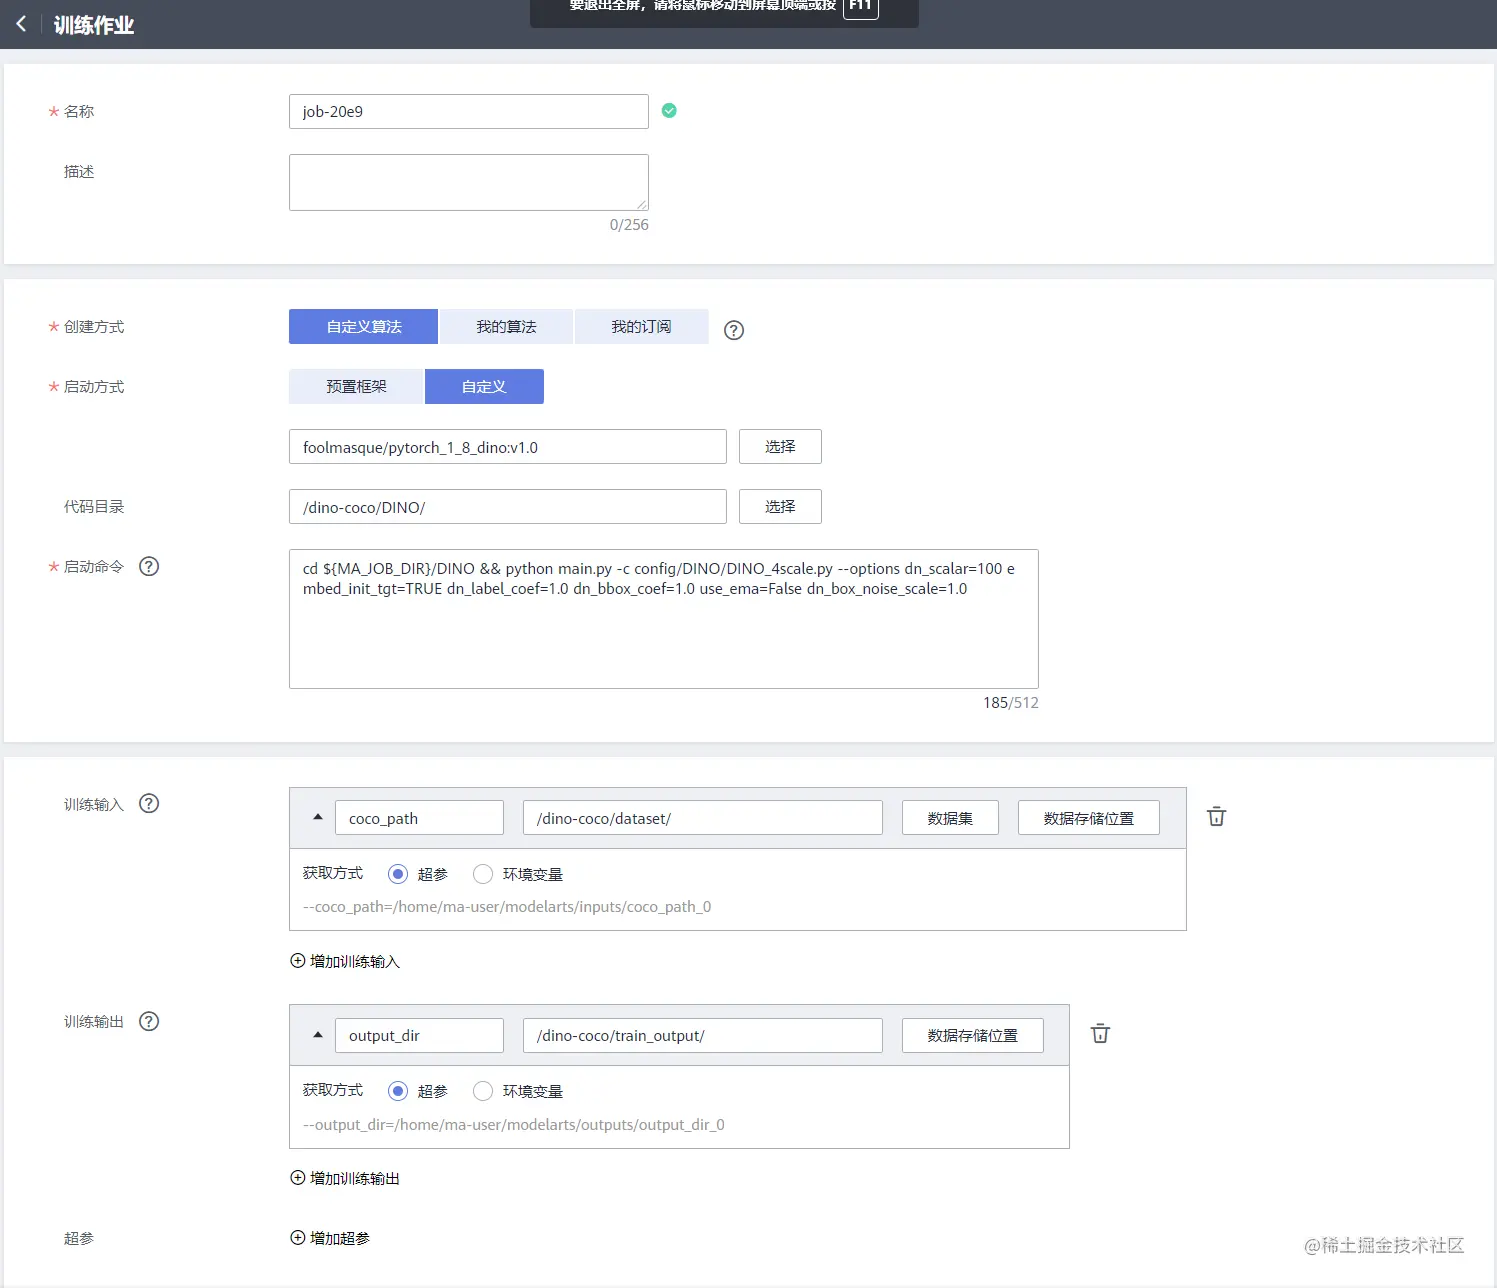This screenshot has width=1497, height=1288.
Task: Go back using the arrow beside 训练作业
Action: coord(21,24)
